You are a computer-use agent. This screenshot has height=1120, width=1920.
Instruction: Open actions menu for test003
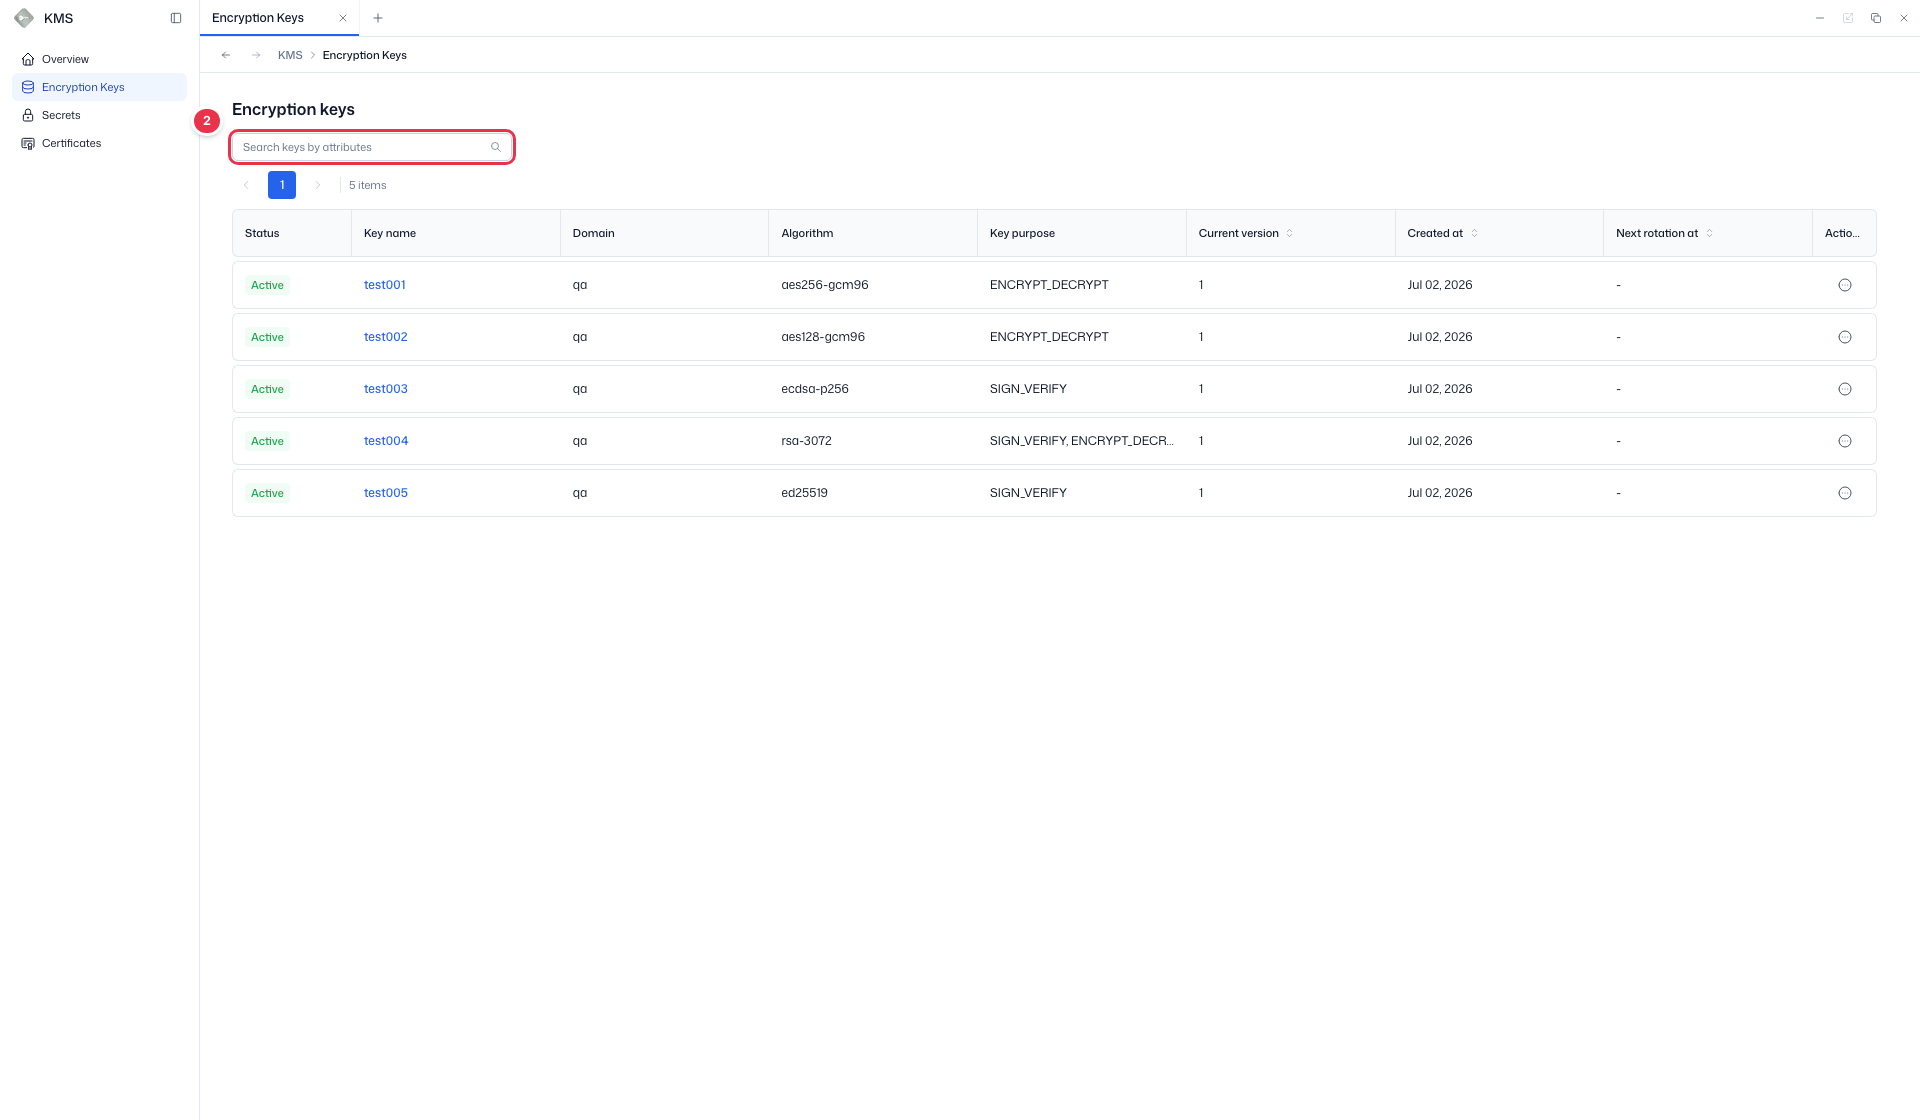click(1845, 389)
